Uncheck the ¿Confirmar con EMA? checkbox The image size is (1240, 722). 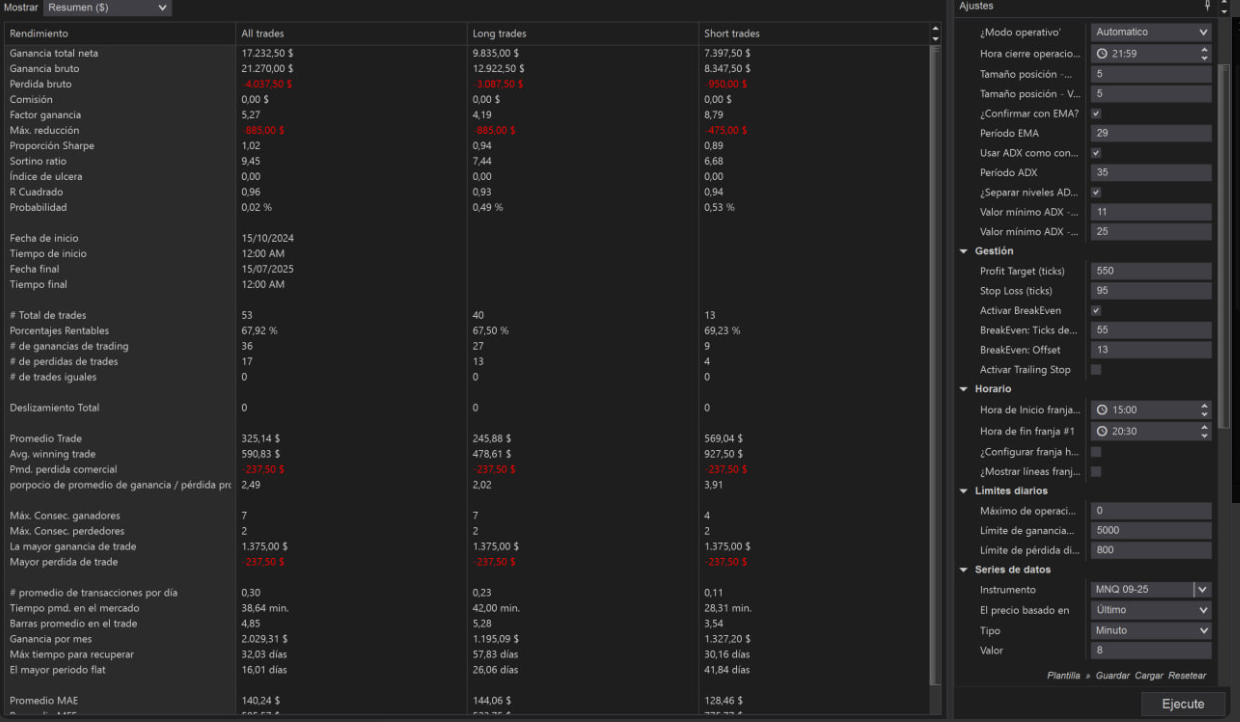[x=1096, y=114]
